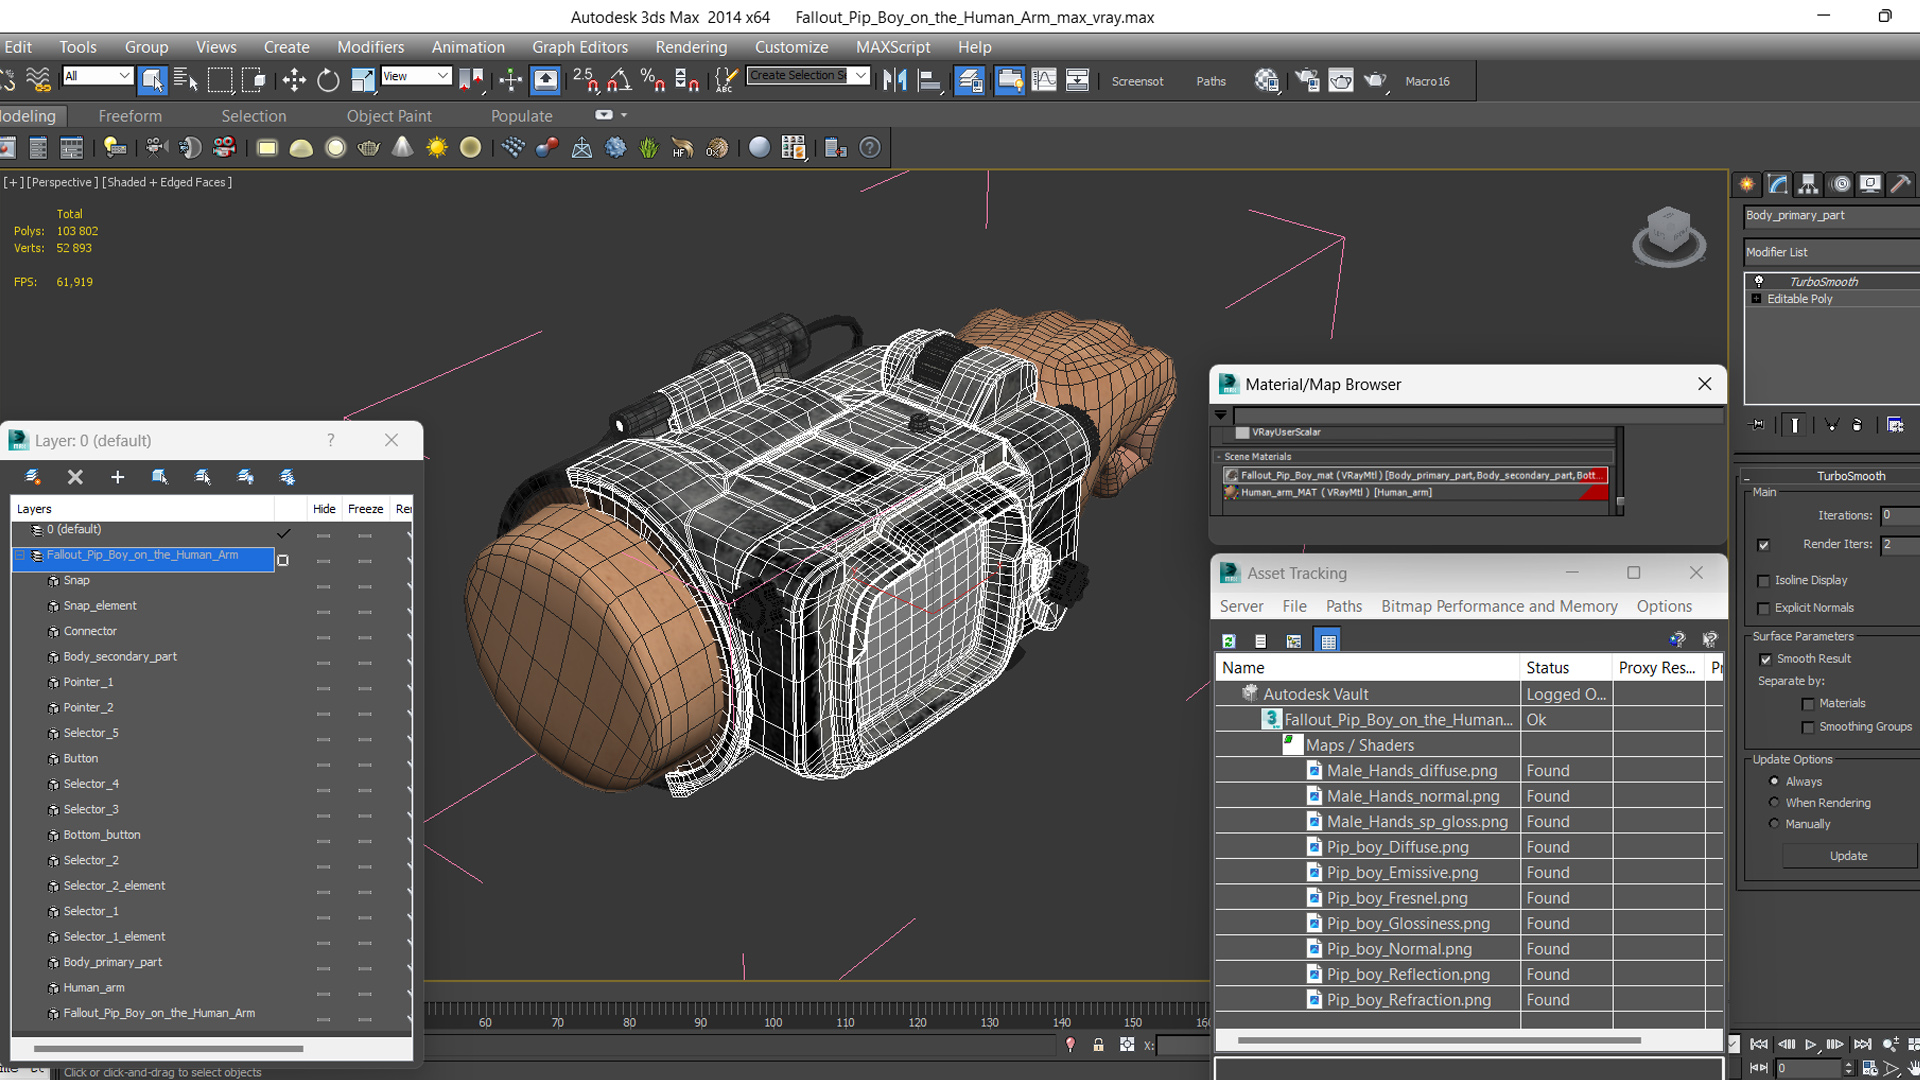The width and height of the screenshot is (1920, 1080).
Task: Click the Cone primitive icon
Action: [402, 148]
